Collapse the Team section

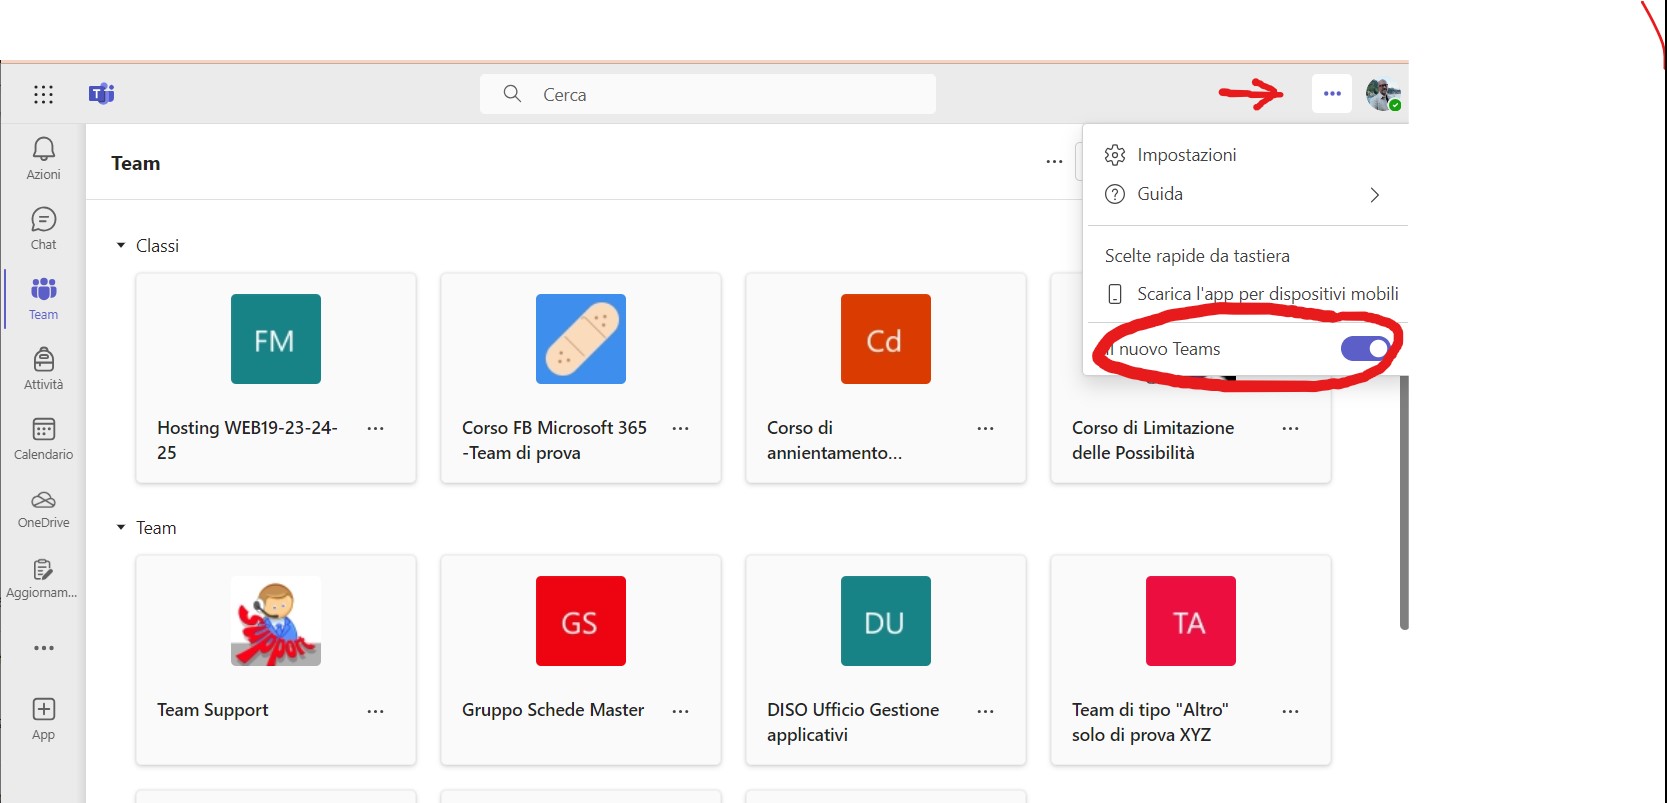click(x=121, y=527)
